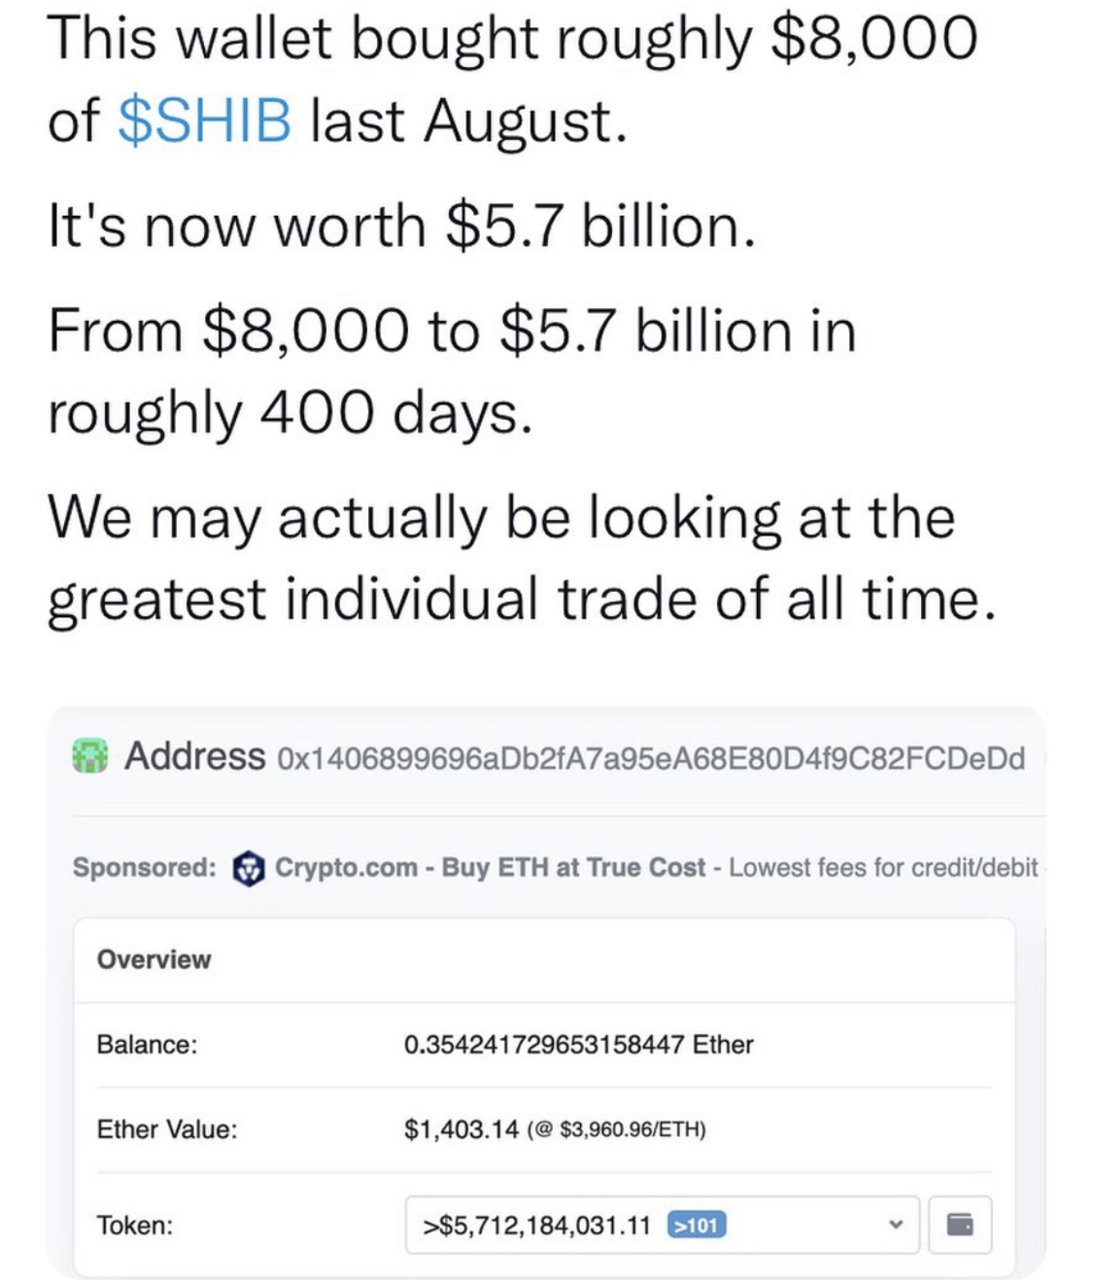
Task: Click the Balance label
Action: 147,1044
